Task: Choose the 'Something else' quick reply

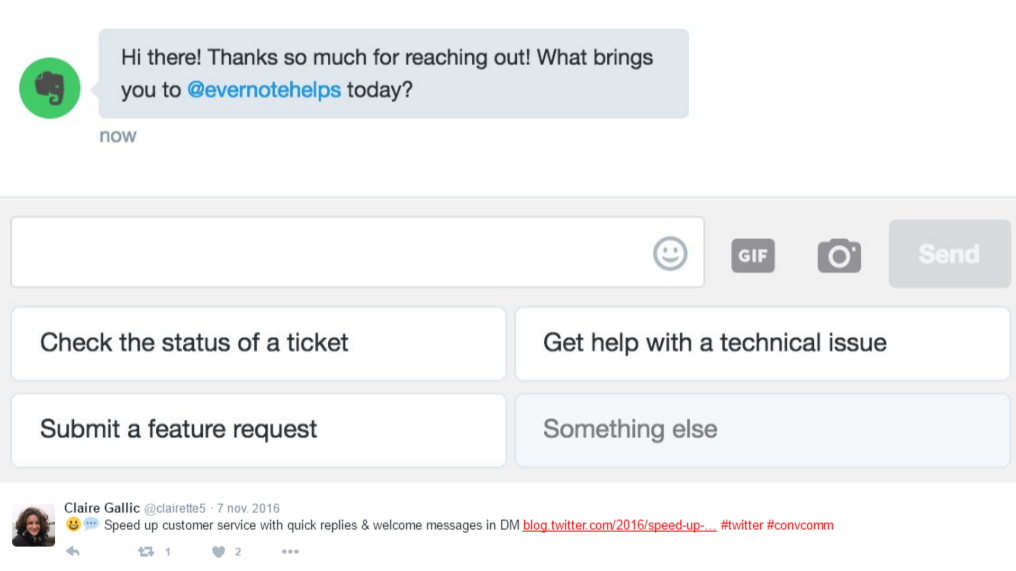Action: (x=762, y=430)
